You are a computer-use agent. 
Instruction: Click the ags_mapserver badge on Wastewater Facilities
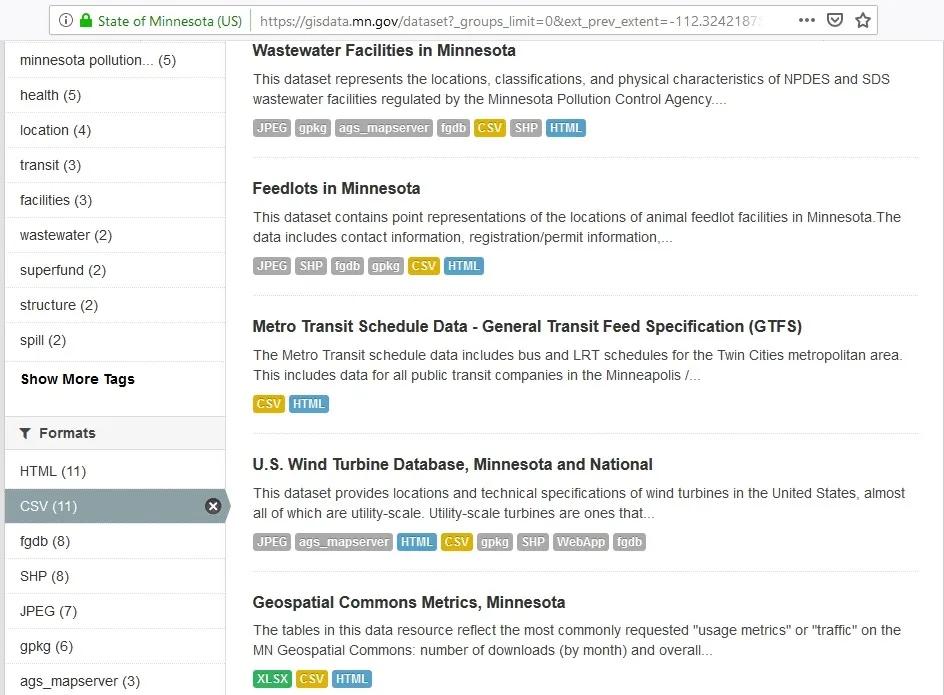tap(383, 128)
